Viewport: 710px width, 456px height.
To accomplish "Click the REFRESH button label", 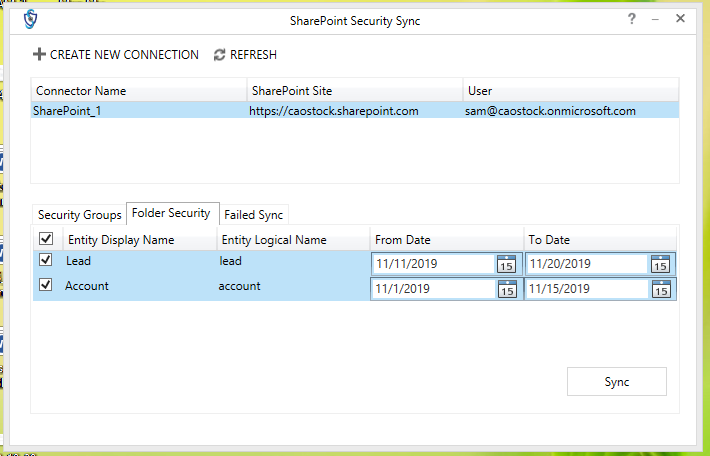I will [253, 55].
